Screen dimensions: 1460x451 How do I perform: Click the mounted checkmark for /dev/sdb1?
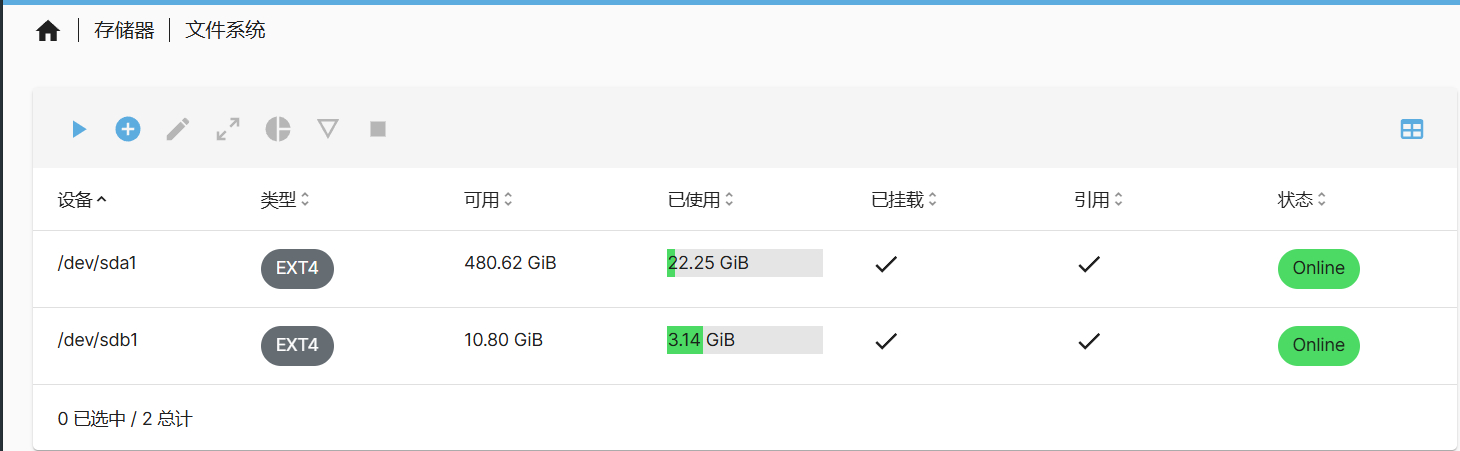(x=886, y=341)
